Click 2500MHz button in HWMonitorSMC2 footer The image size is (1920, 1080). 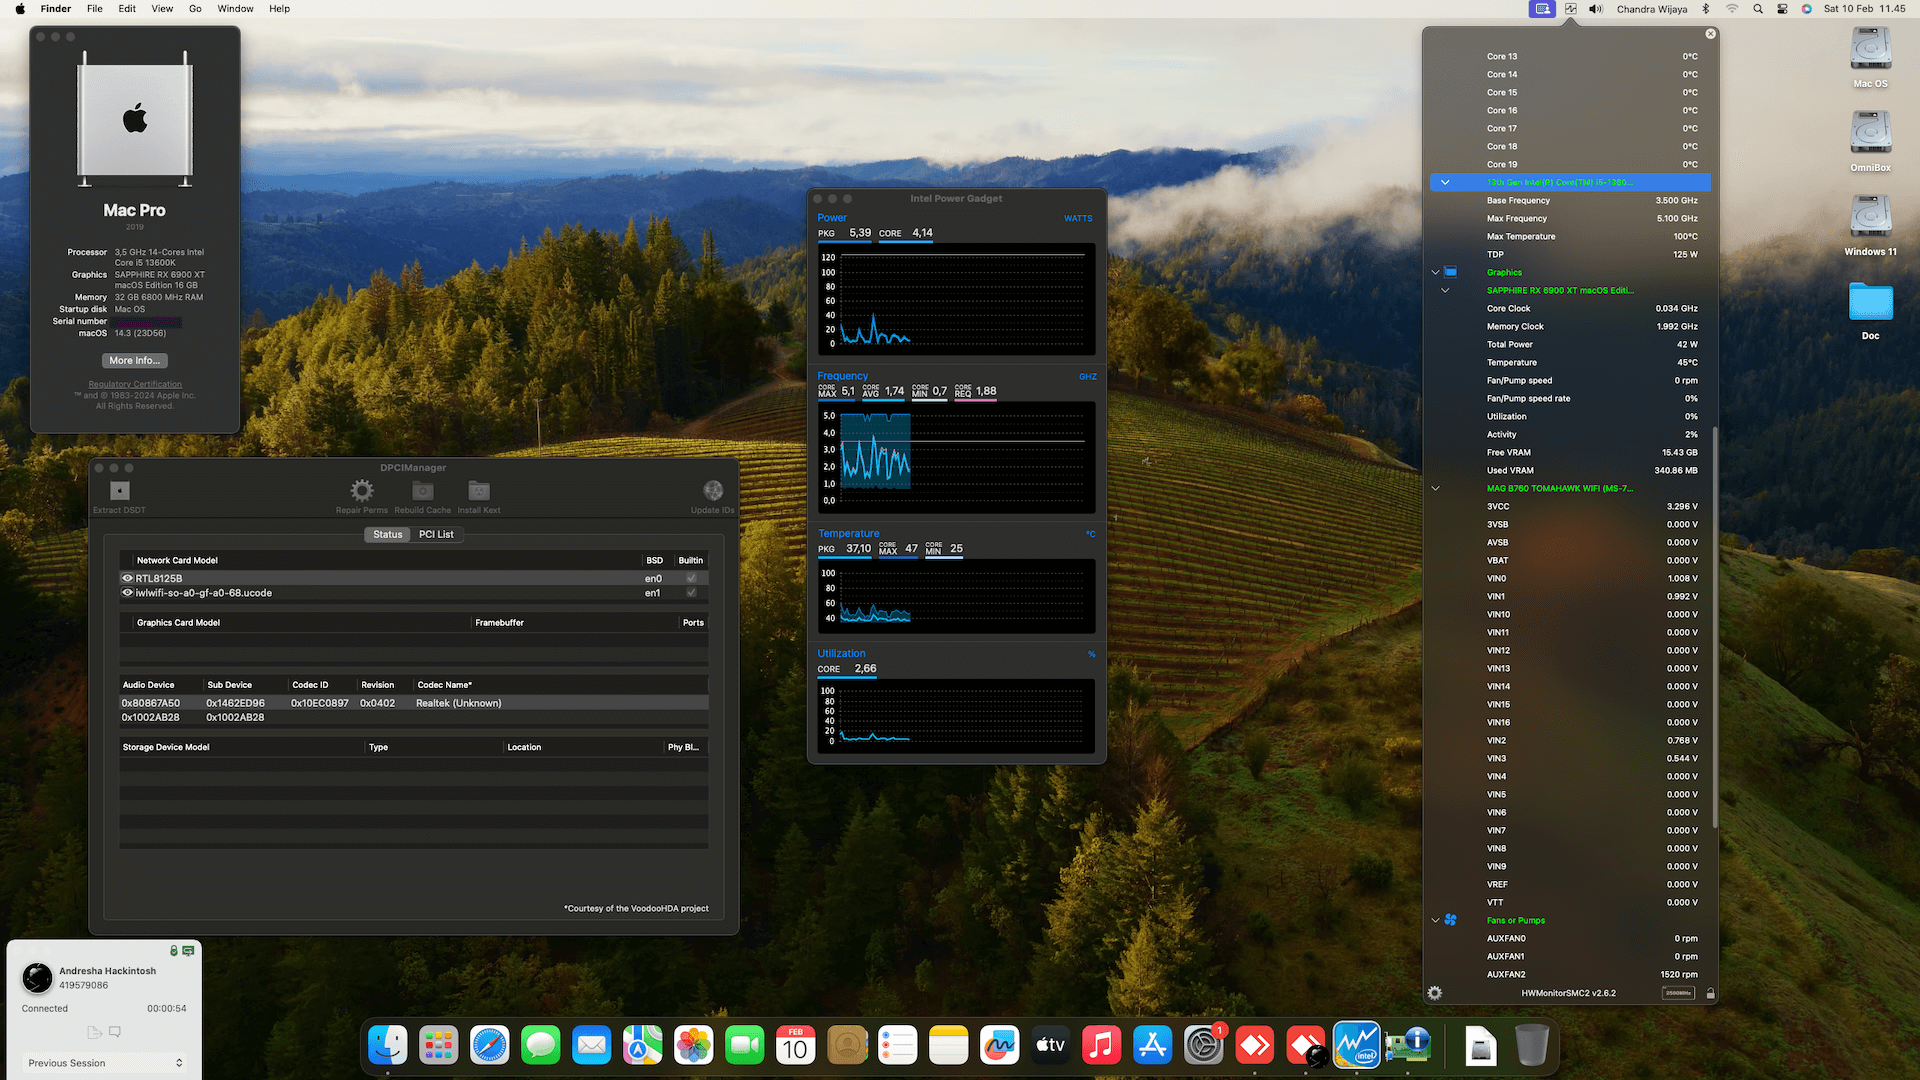click(x=1678, y=993)
